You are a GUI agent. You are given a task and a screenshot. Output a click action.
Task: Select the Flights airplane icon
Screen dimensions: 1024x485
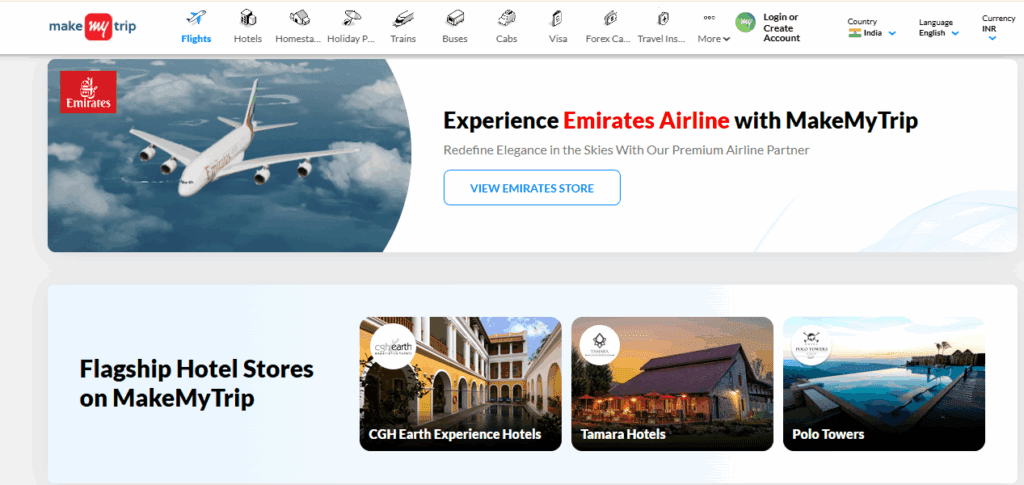pyautogui.click(x=196, y=18)
